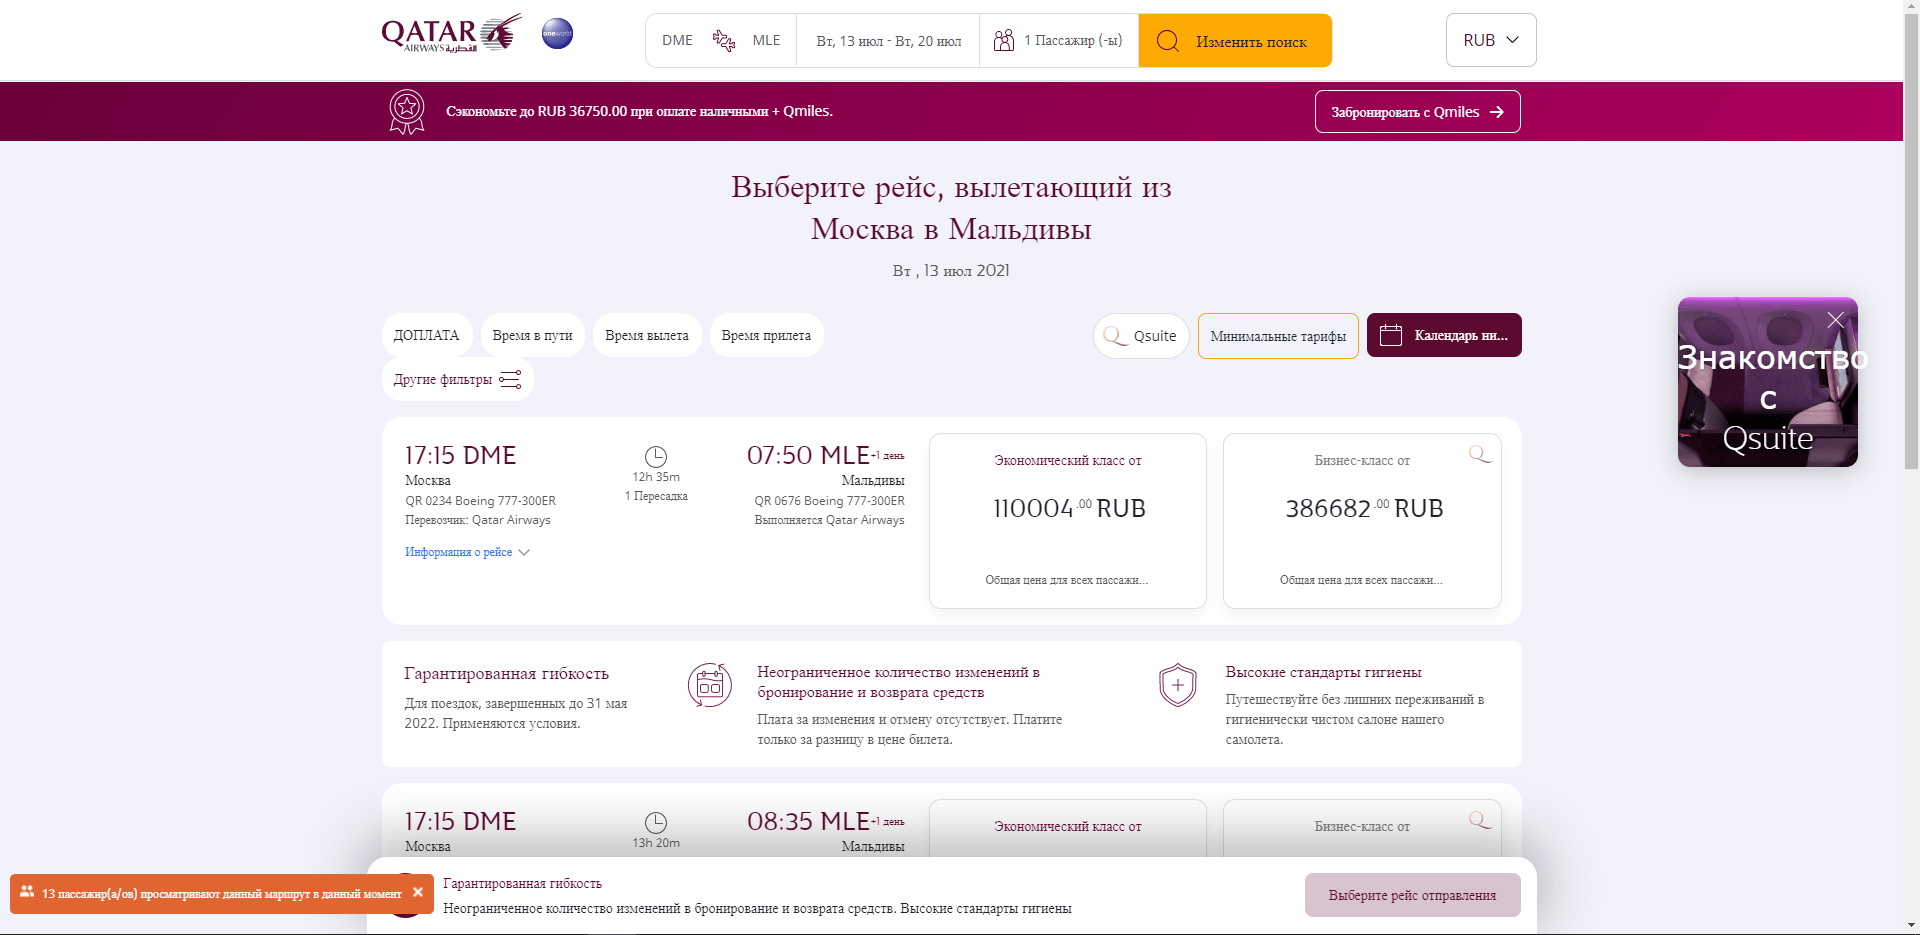Open the Время прилета filter

click(x=766, y=335)
